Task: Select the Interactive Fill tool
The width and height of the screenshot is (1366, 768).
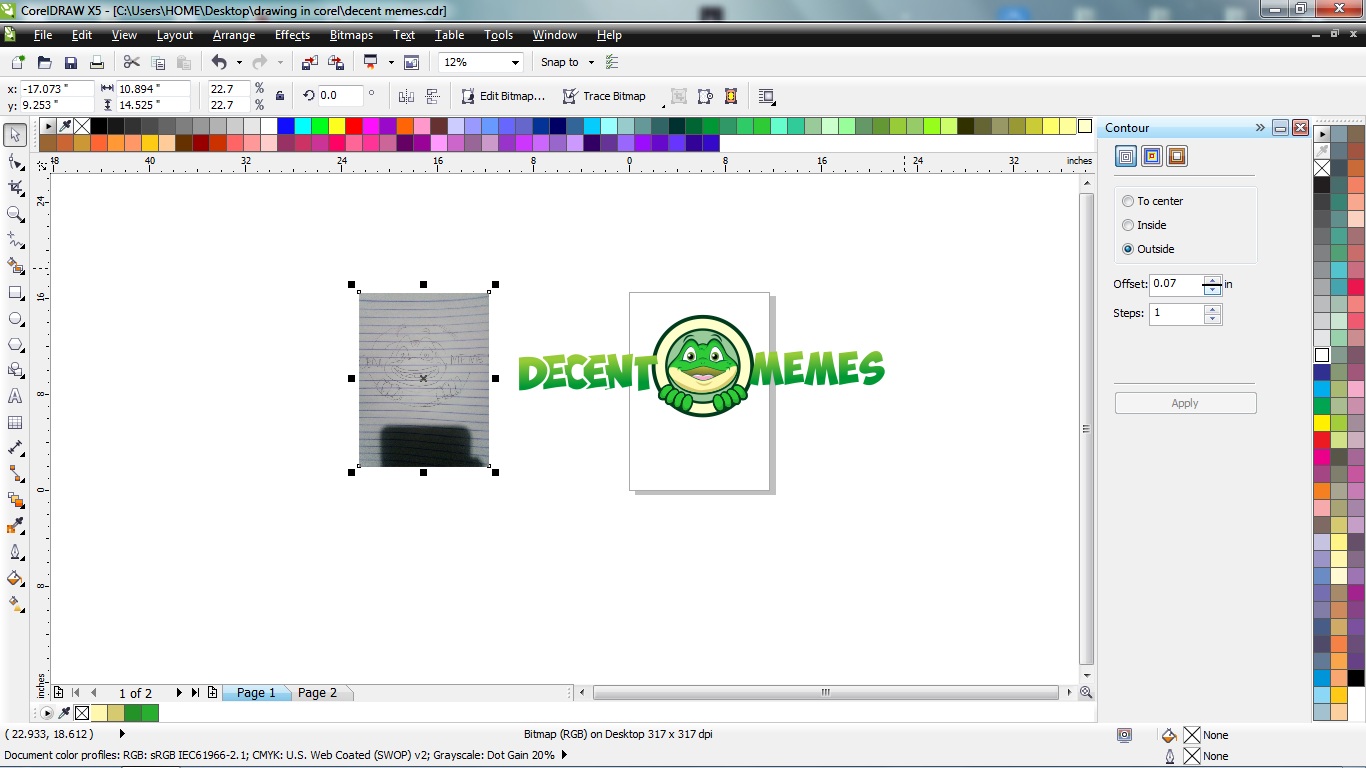Action: click(15, 604)
